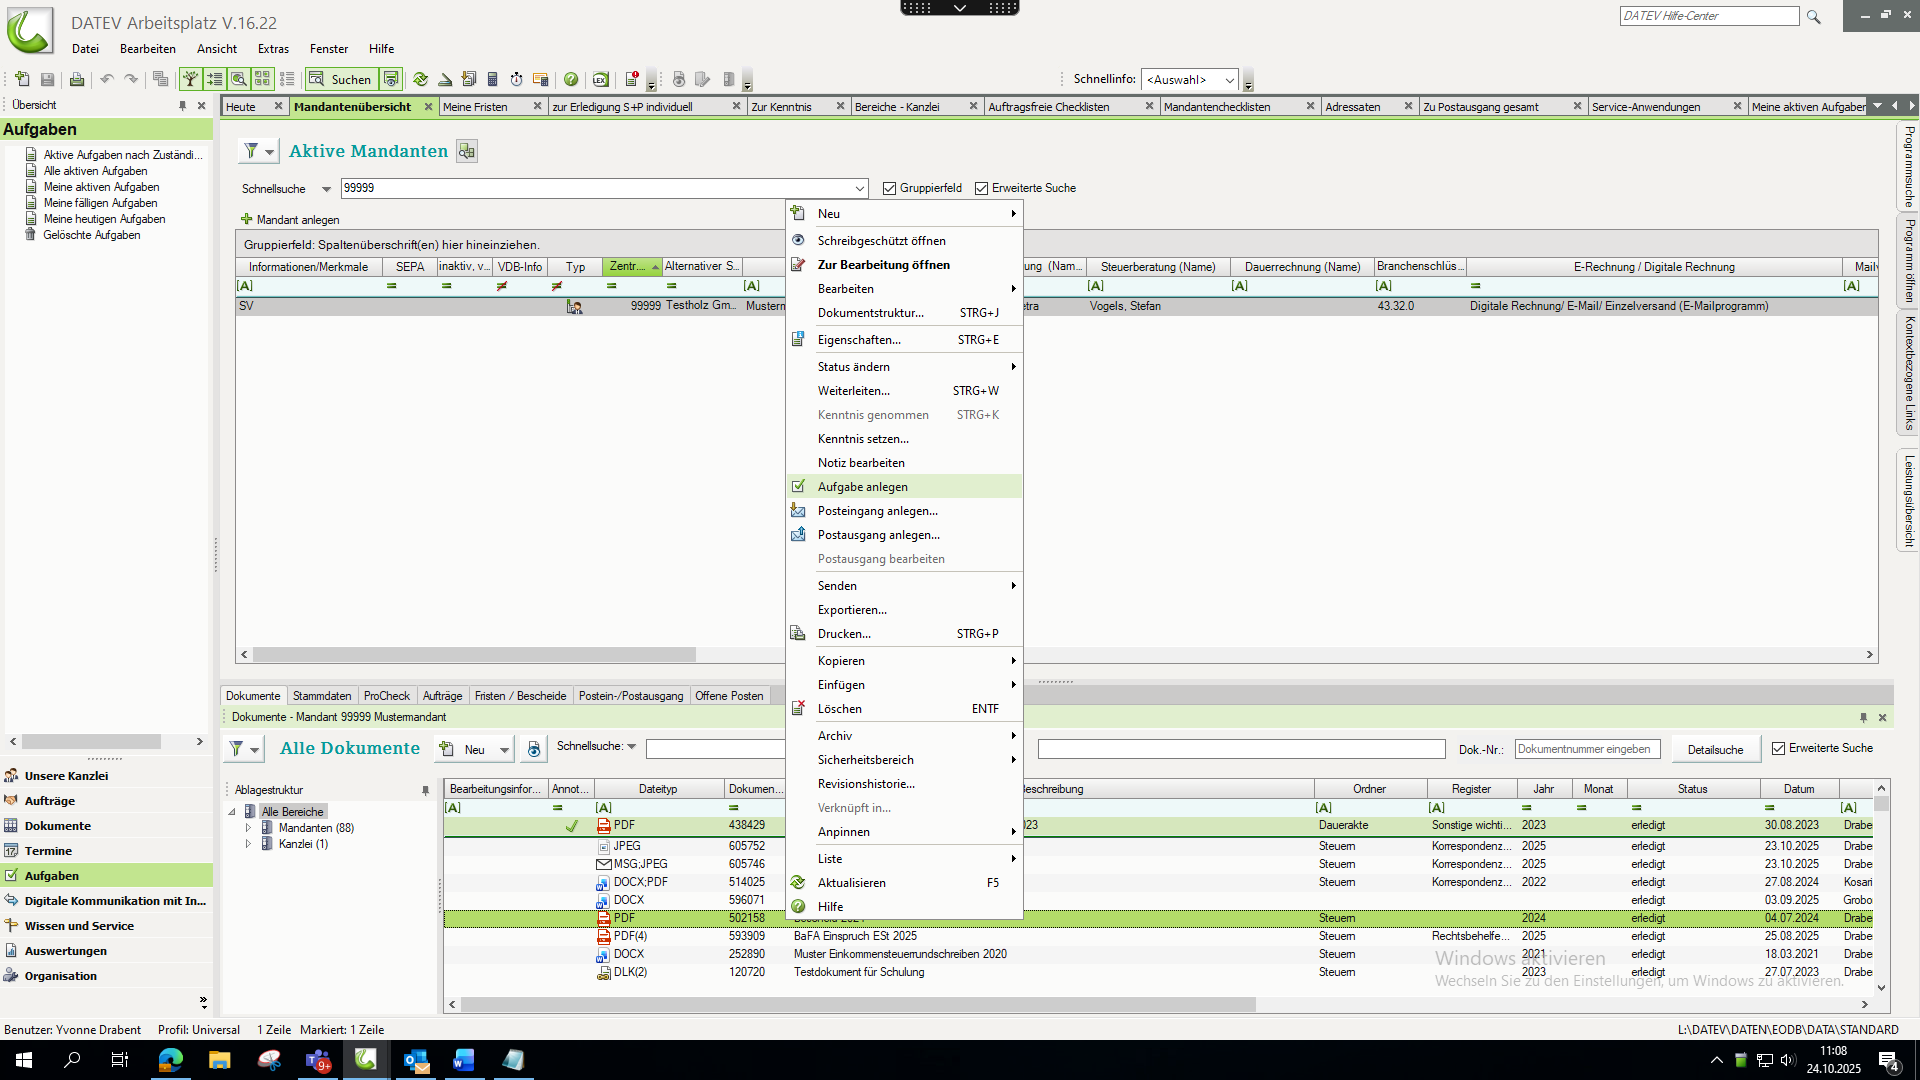Open the Schnellinfo Auswahl dropdown
The image size is (1920, 1080).
pyautogui.click(x=1229, y=80)
